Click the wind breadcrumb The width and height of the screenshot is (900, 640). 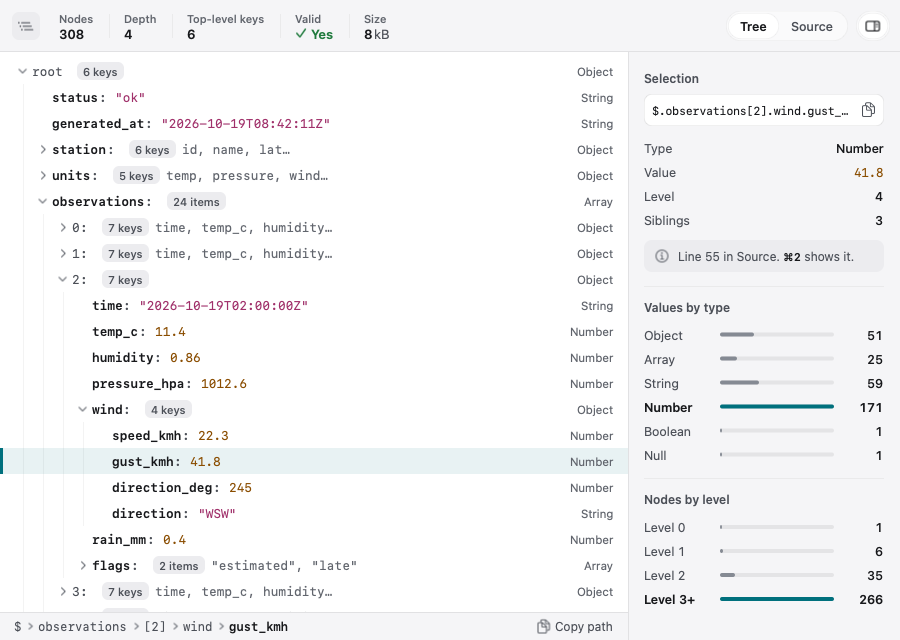click(x=197, y=627)
